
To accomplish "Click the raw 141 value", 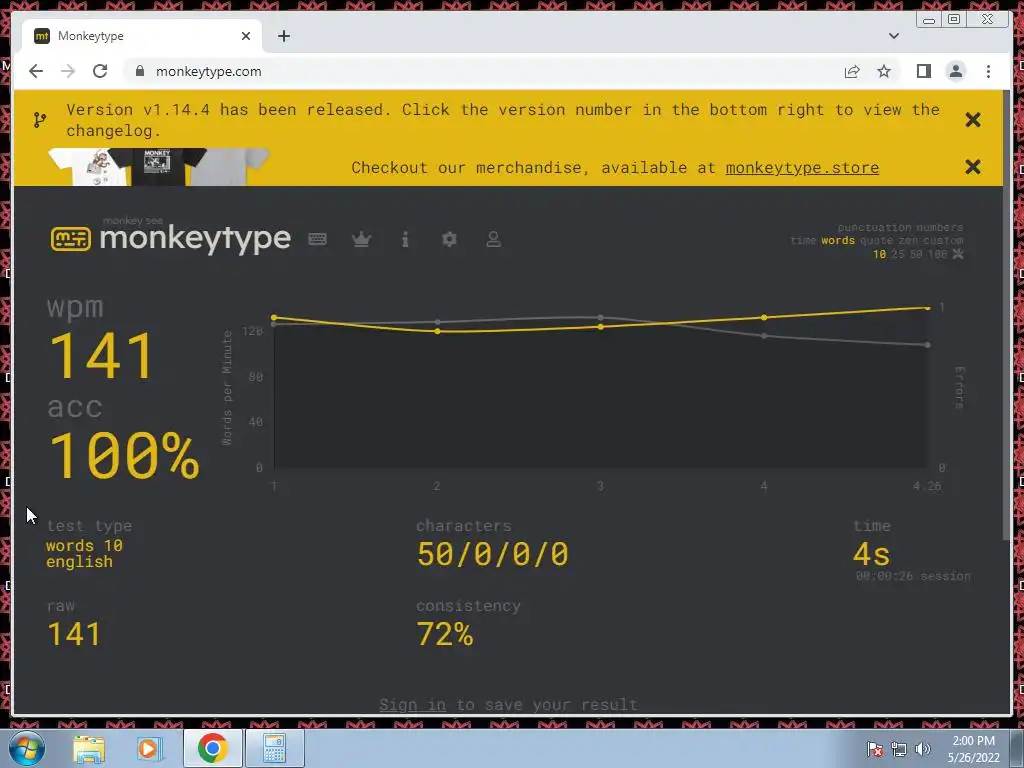I will tap(74, 634).
